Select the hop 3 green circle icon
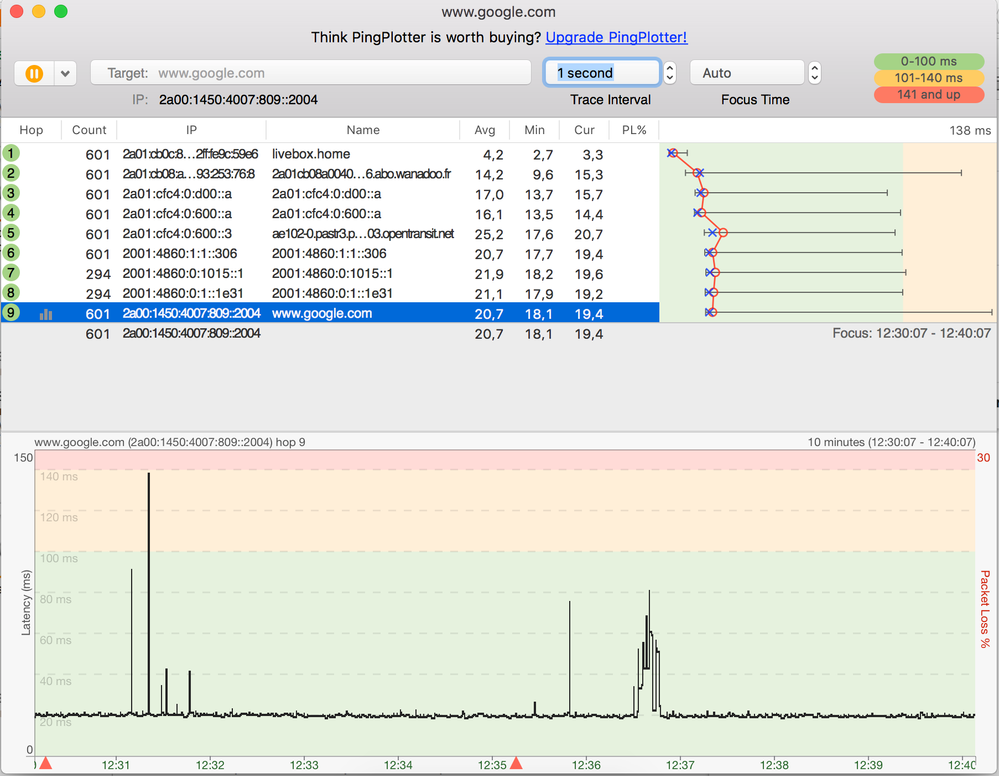This screenshot has height=776, width=999. pyautogui.click(x=11, y=193)
